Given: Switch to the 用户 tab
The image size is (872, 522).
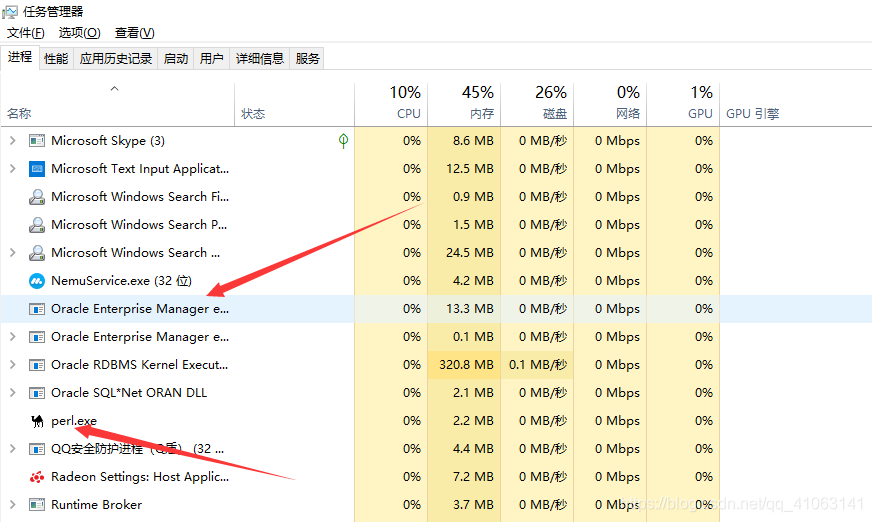Looking at the screenshot, I should click(x=211, y=58).
